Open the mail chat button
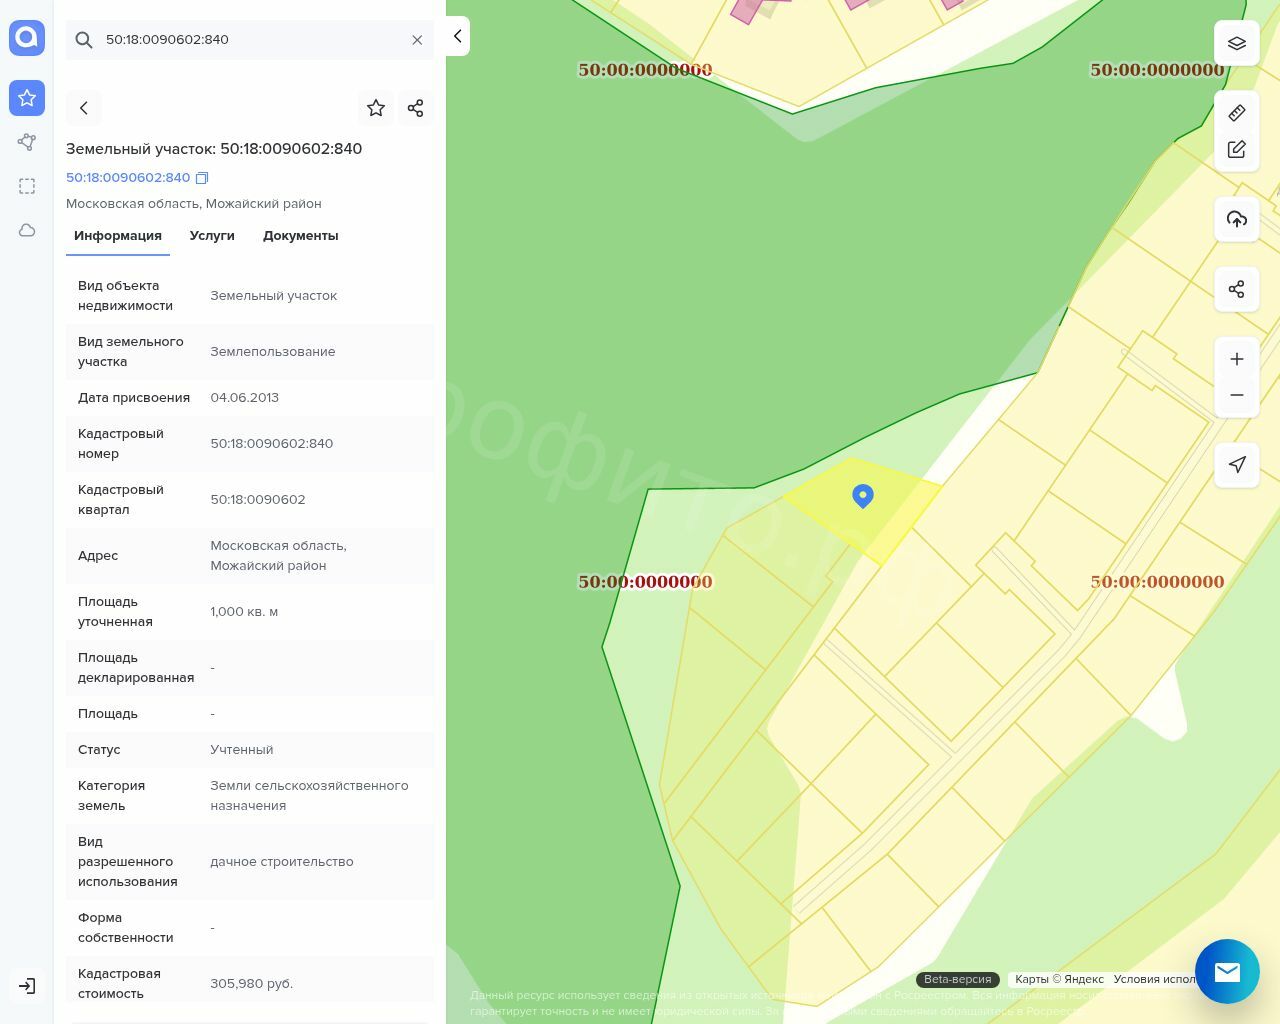 coord(1227,971)
